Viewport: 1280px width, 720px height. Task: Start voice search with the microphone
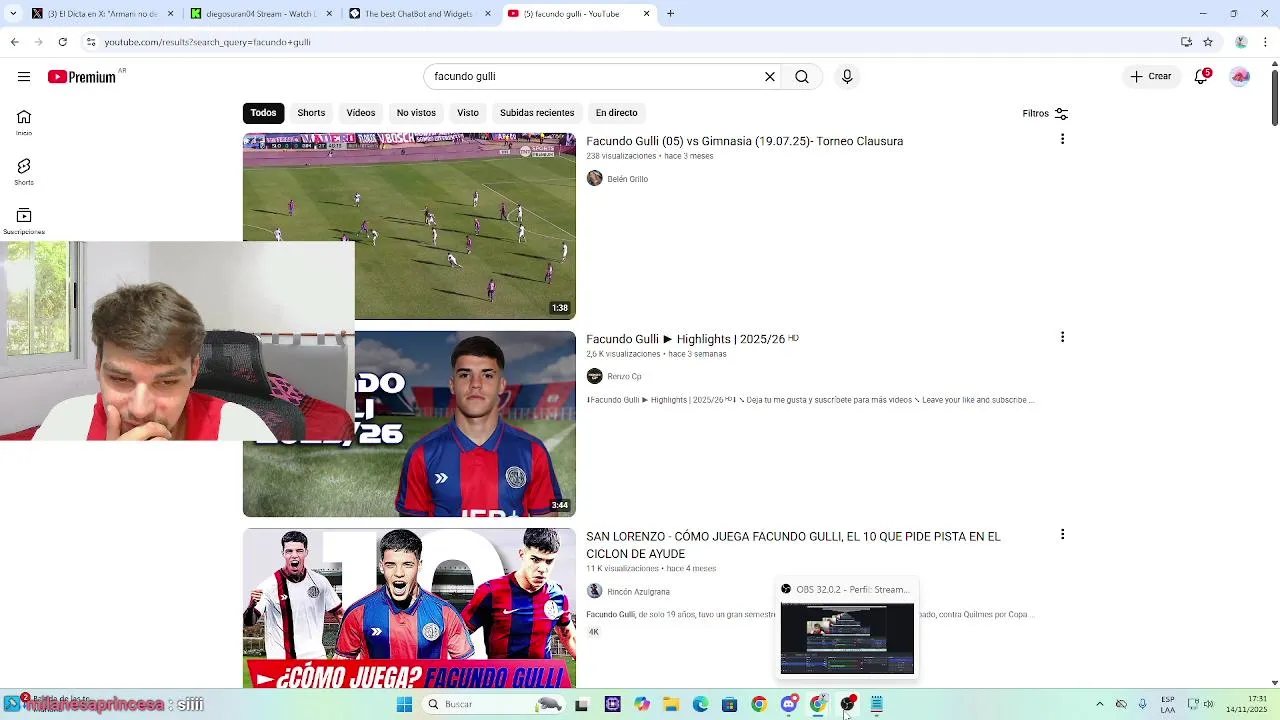click(847, 76)
